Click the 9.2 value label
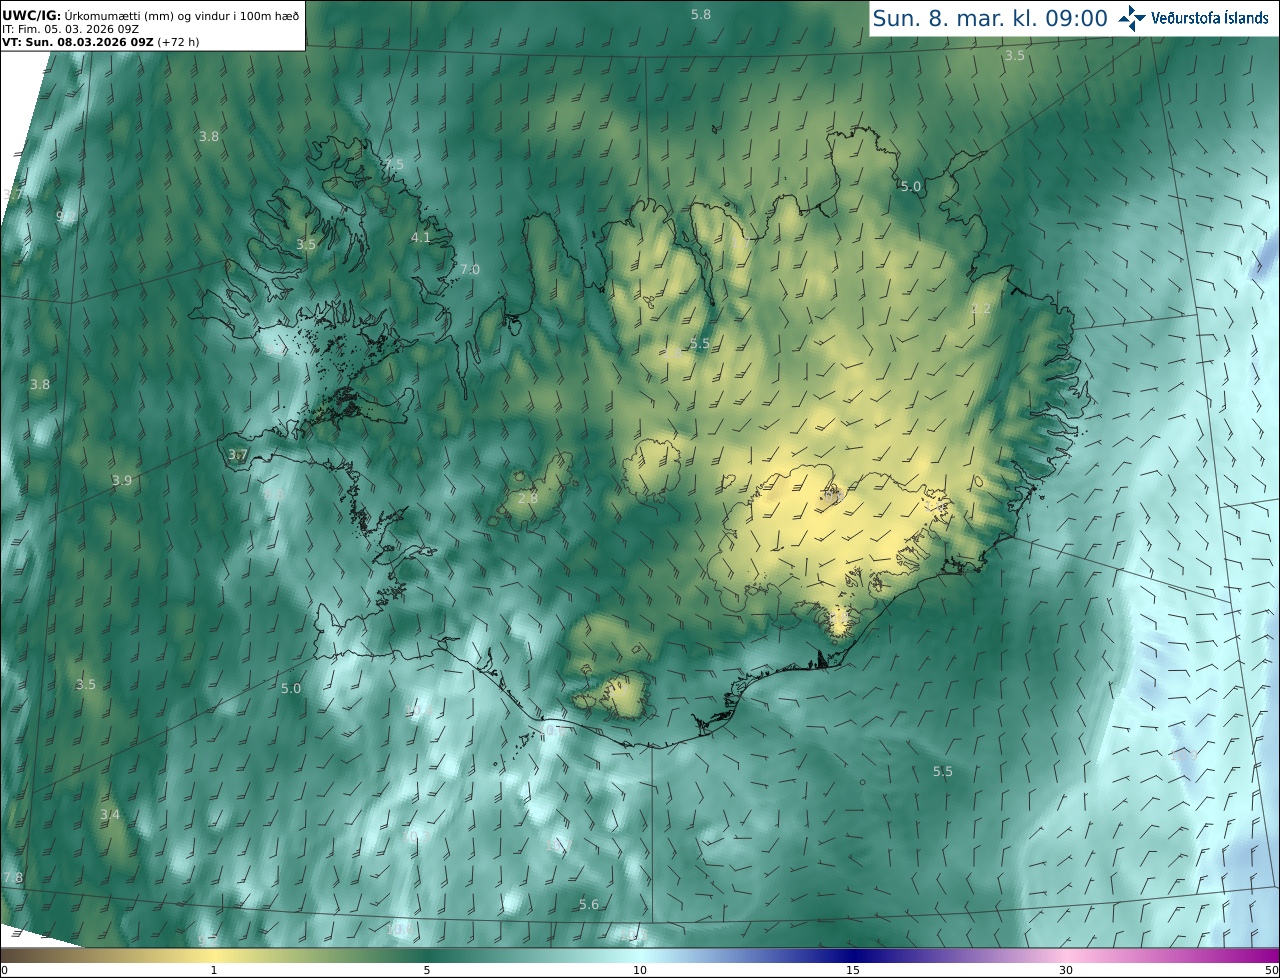This screenshot has height=978, width=1280. [x=64, y=215]
